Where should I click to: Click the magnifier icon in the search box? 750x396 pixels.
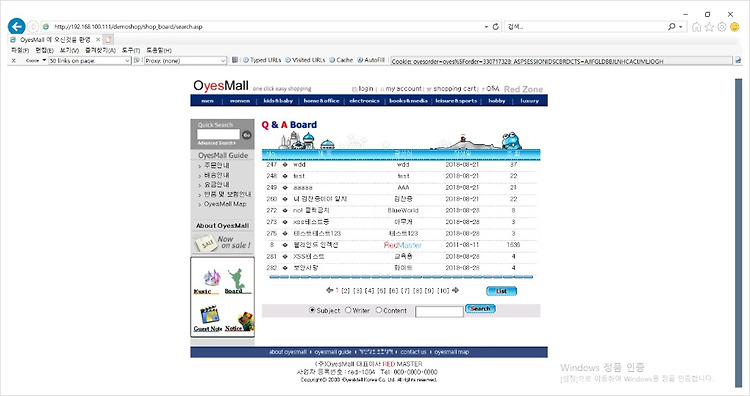click(x=672, y=27)
